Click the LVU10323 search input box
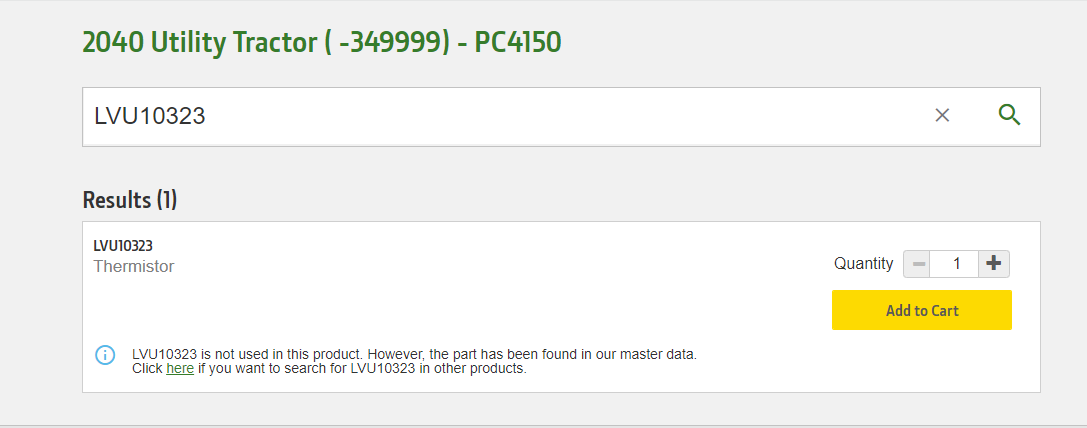The width and height of the screenshot is (1087, 428). pyautogui.click(x=500, y=116)
